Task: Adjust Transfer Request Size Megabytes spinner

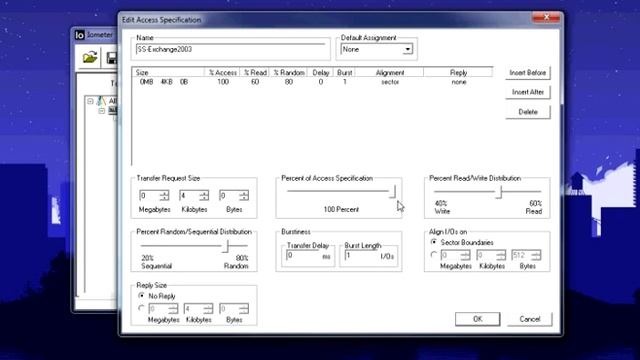Action: pyautogui.click(x=164, y=196)
